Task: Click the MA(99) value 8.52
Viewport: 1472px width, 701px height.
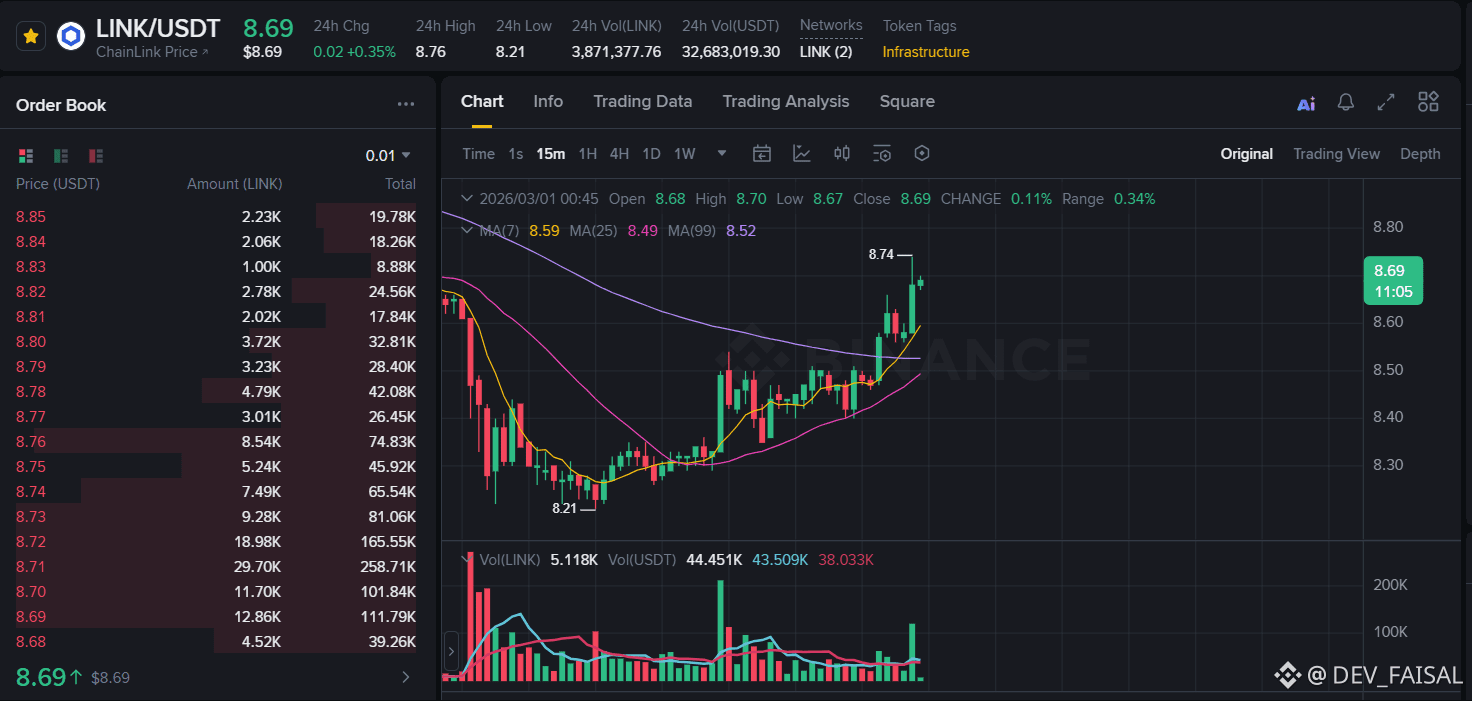Action: click(x=741, y=230)
